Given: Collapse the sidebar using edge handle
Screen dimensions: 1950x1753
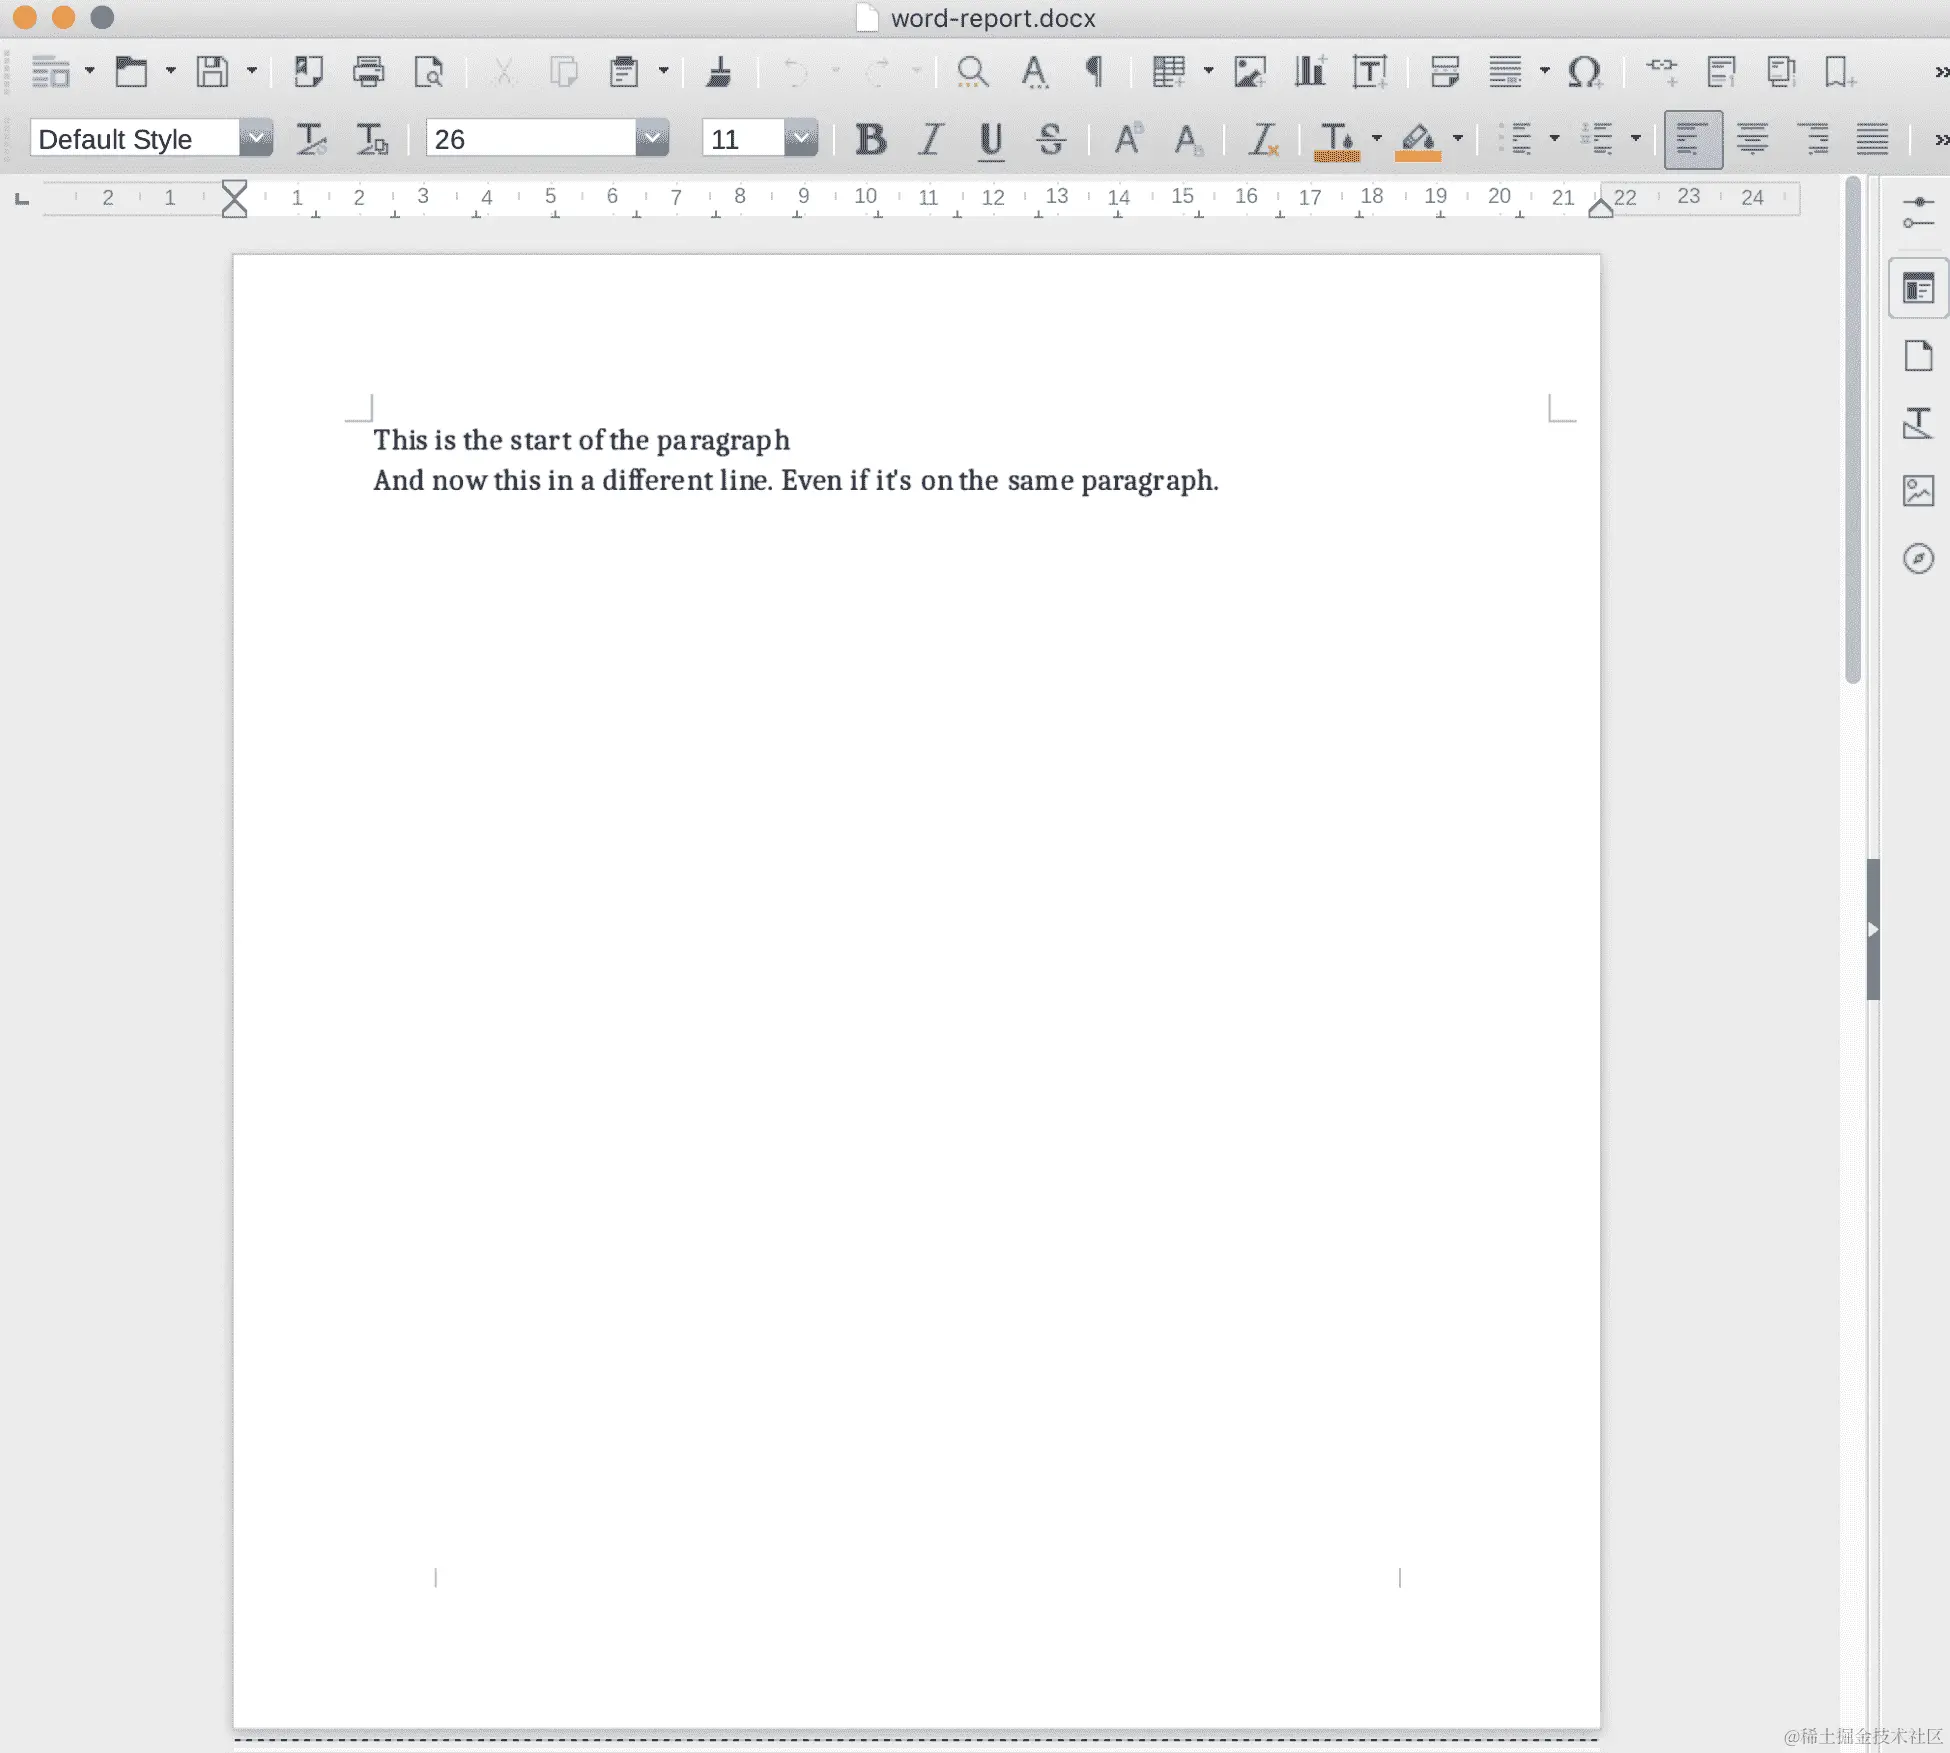Looking at the screenshot, I should coord(1873,929).
